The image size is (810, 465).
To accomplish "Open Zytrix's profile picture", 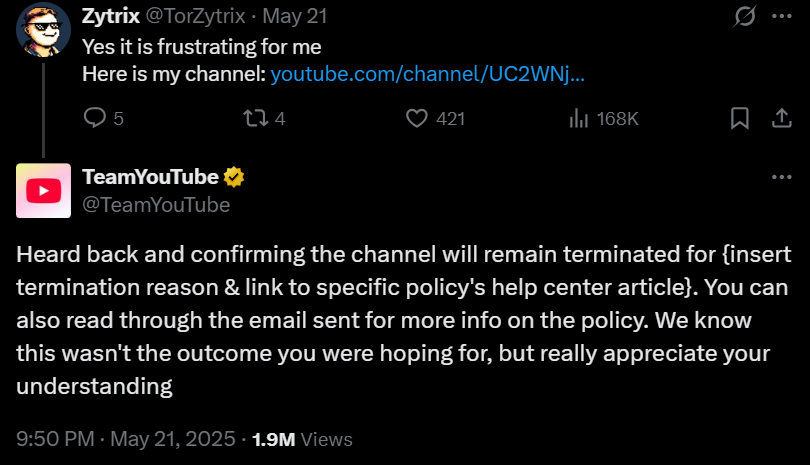I will (x=43, y=30).
